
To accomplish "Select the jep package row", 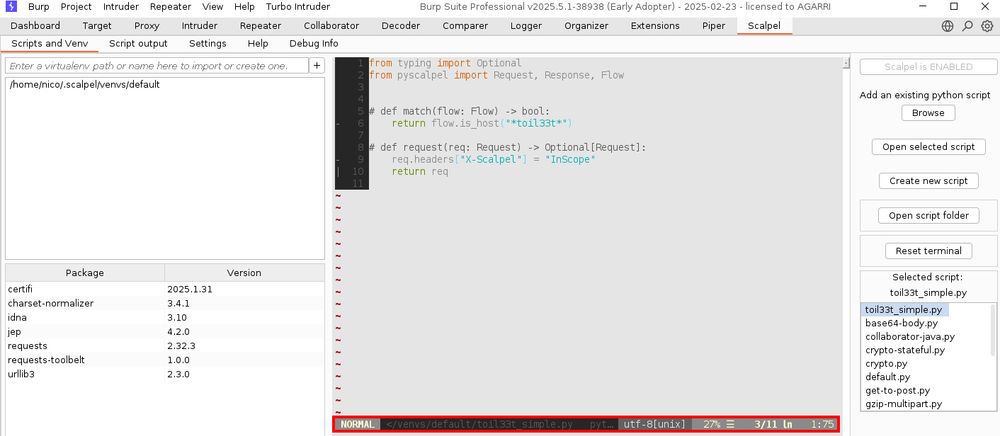I will [x=165, y=331].
